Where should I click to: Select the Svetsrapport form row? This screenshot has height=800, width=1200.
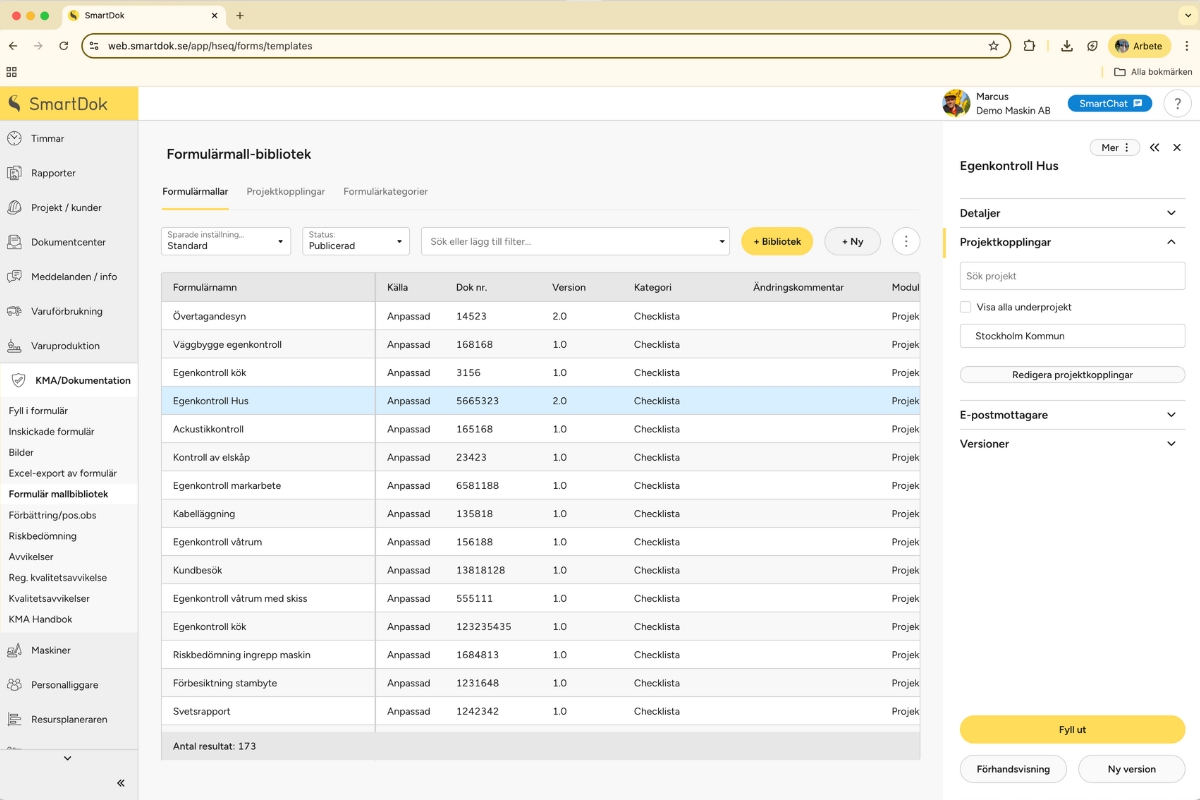(x=540, y=711)
